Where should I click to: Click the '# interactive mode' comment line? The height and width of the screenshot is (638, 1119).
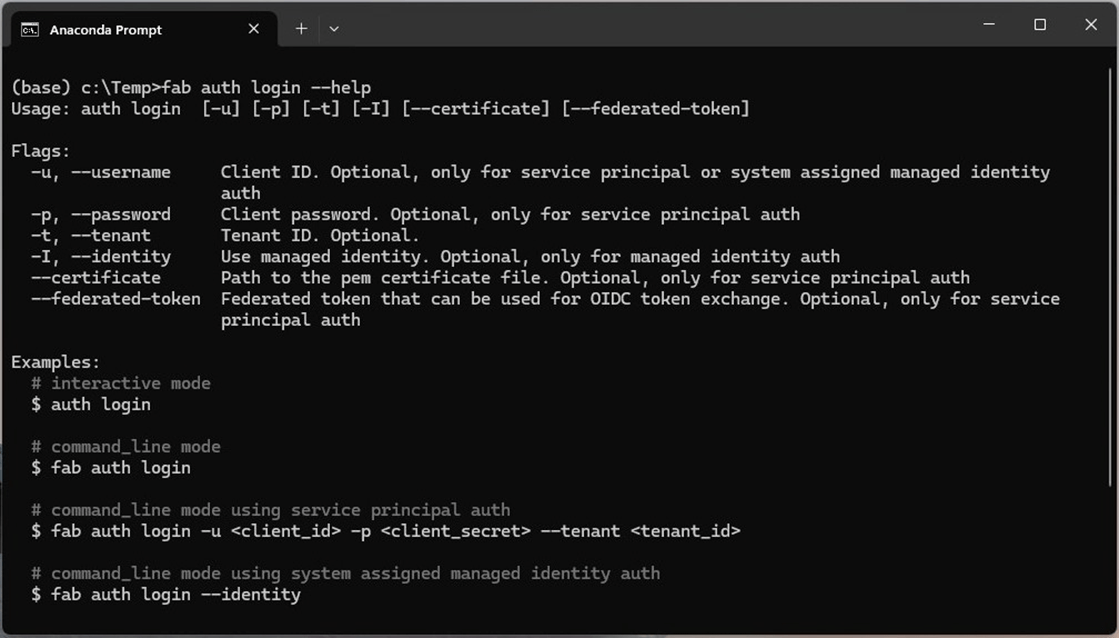pos(121,383)
